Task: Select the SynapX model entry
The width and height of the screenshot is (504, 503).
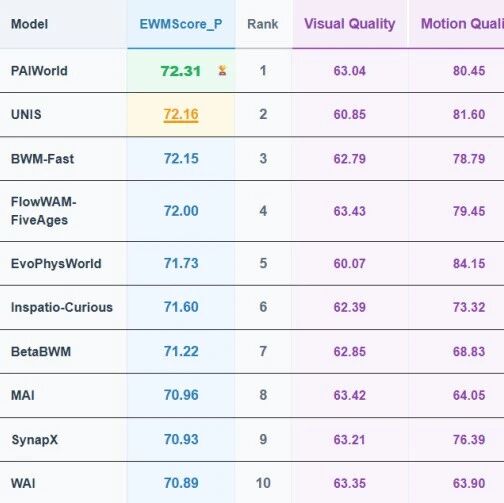Action: (35, 440)
